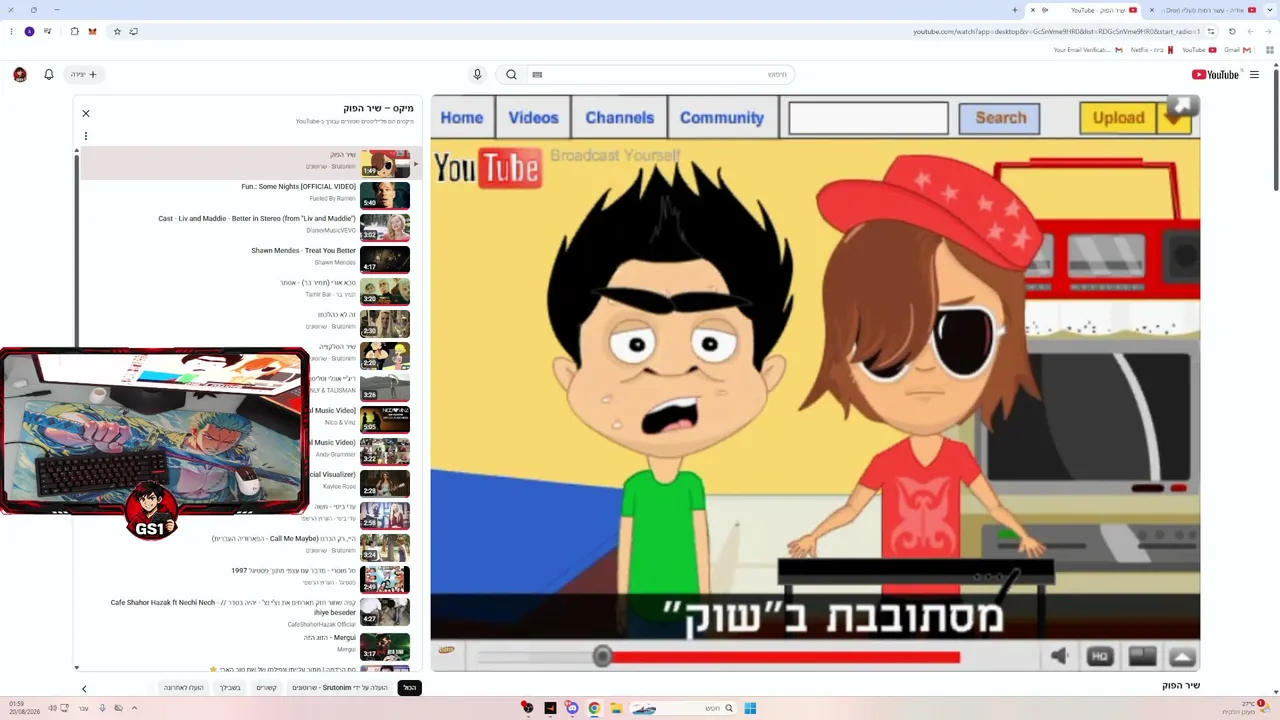Image resolution: width=1280 pixels, height=720 pixels.
Task: Open a new browser tab
Action: (1014, 10)
